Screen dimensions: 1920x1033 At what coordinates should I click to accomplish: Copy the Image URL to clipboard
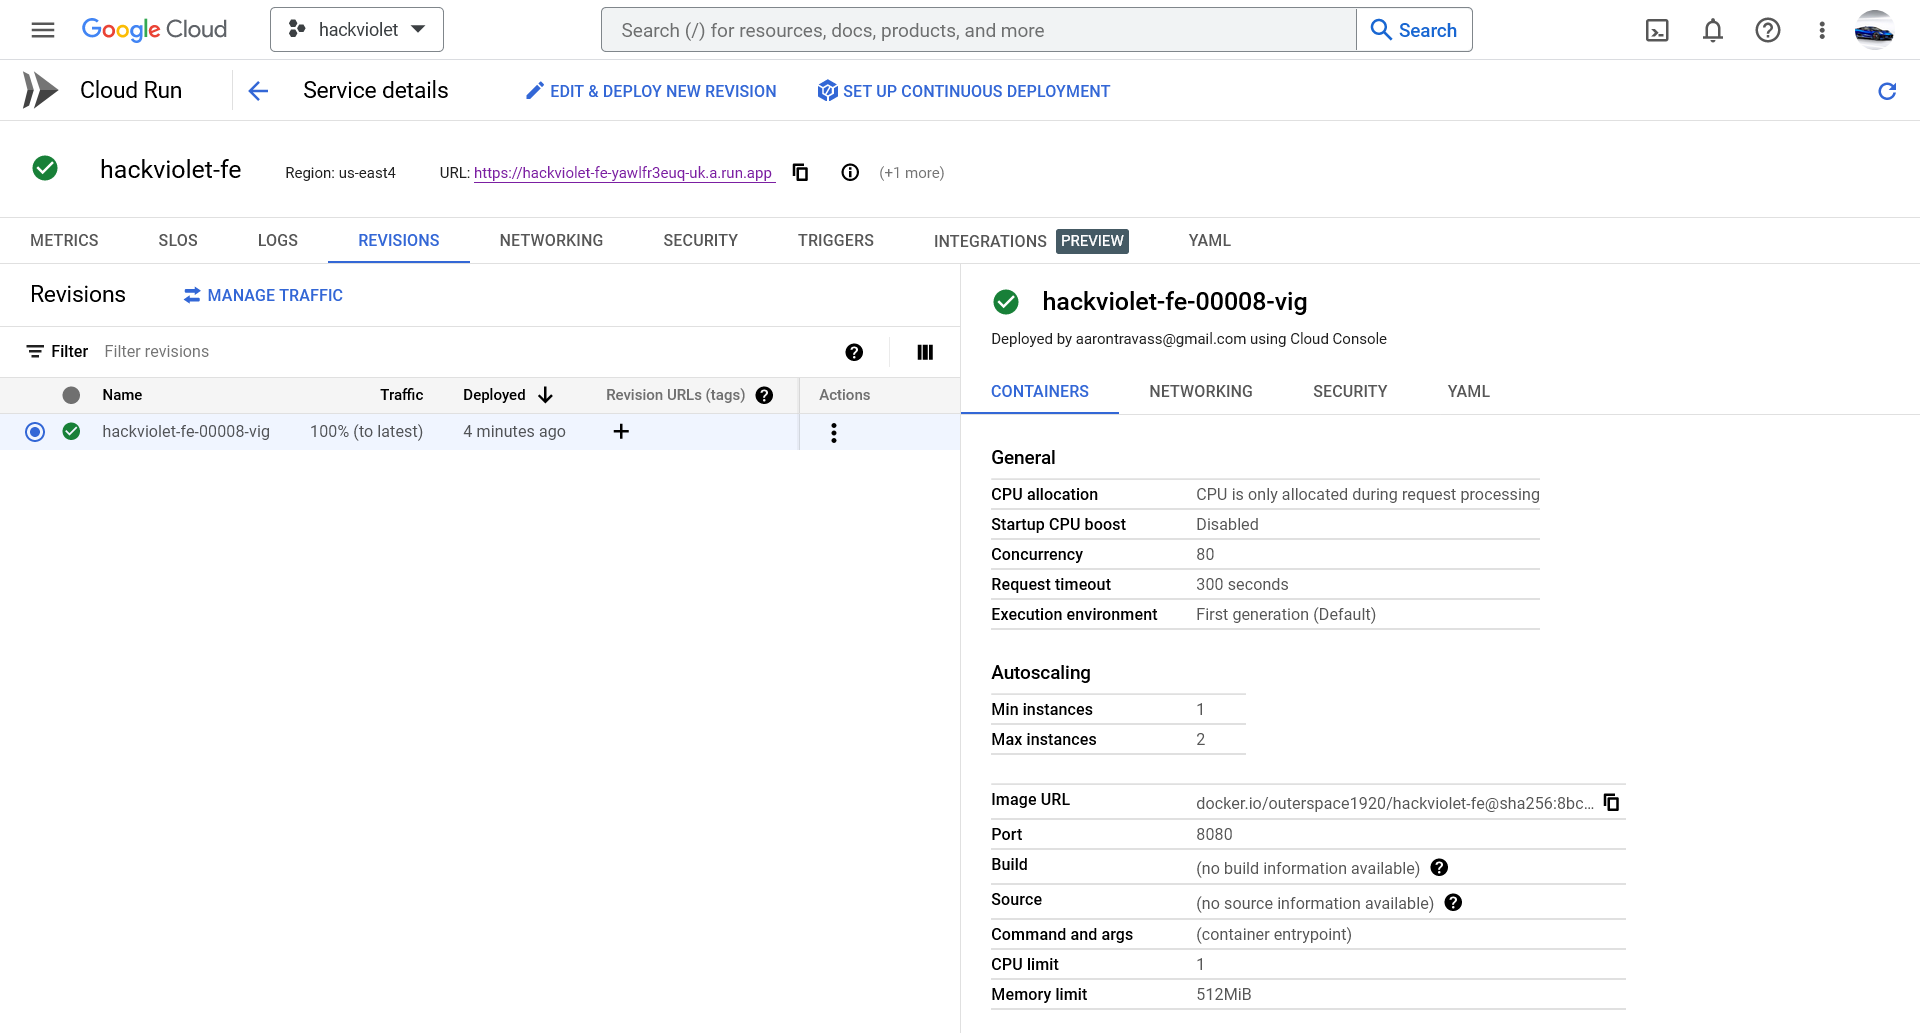tap(1611, 802)
